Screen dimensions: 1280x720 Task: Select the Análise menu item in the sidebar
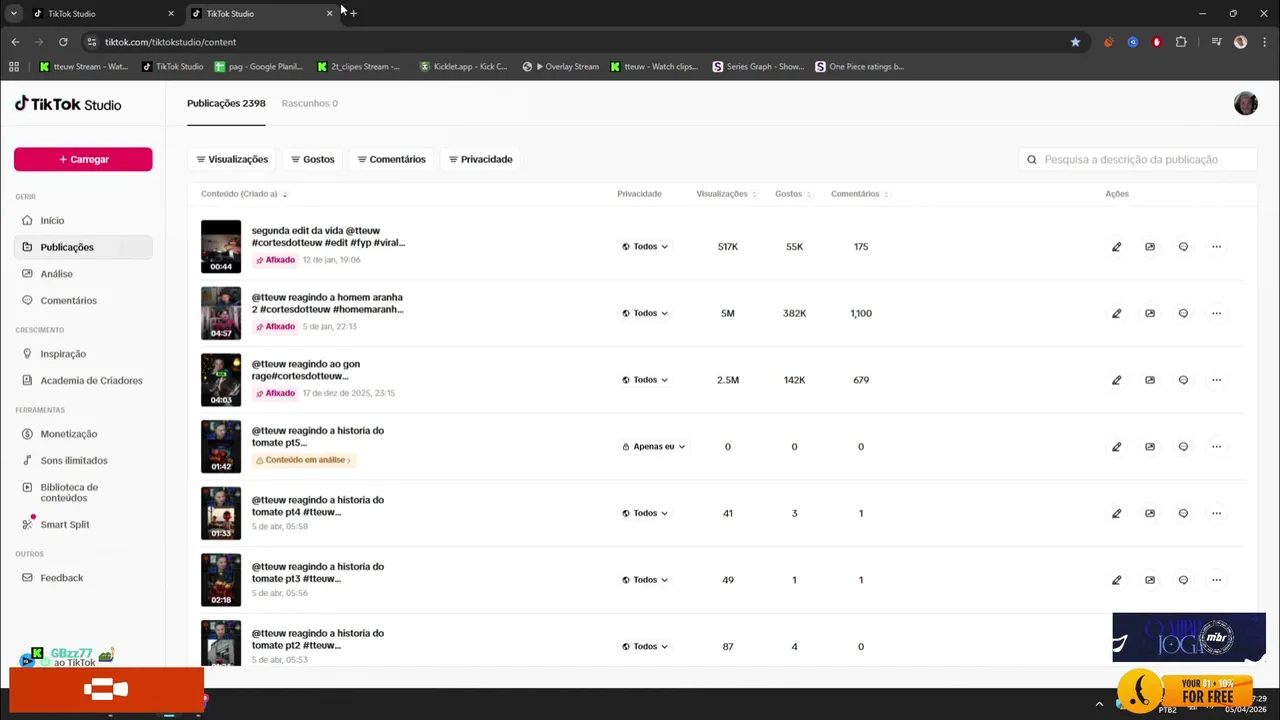tap(56, 274)
